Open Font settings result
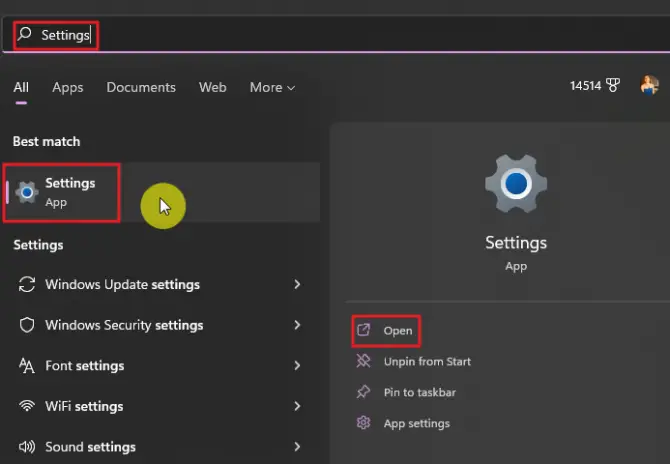The image size is (670, 464). click(161, 366)
